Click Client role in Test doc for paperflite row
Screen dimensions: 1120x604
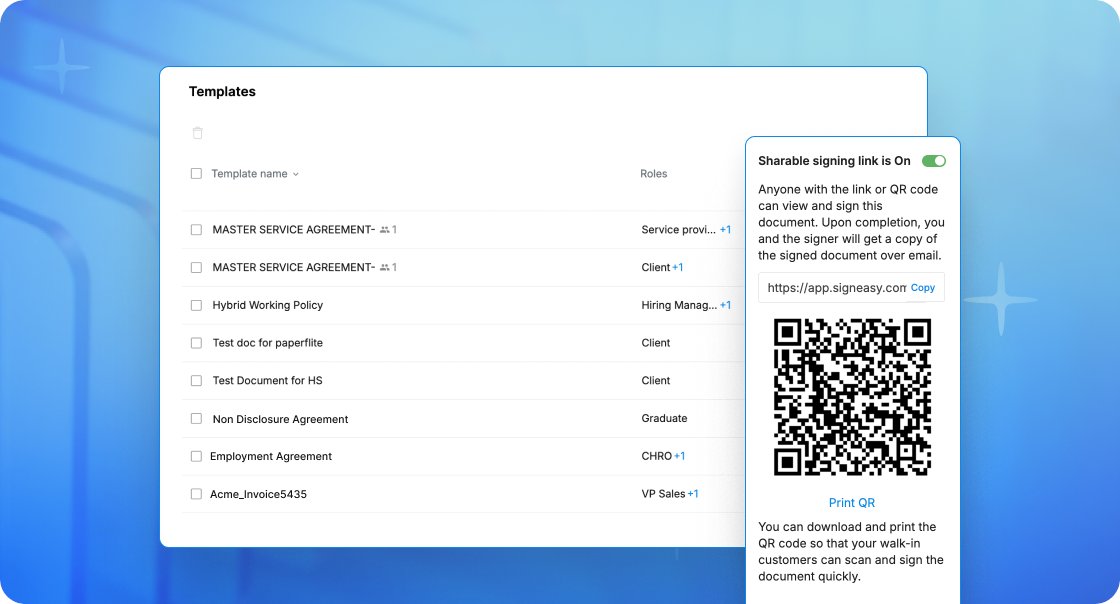pos(656,343)
